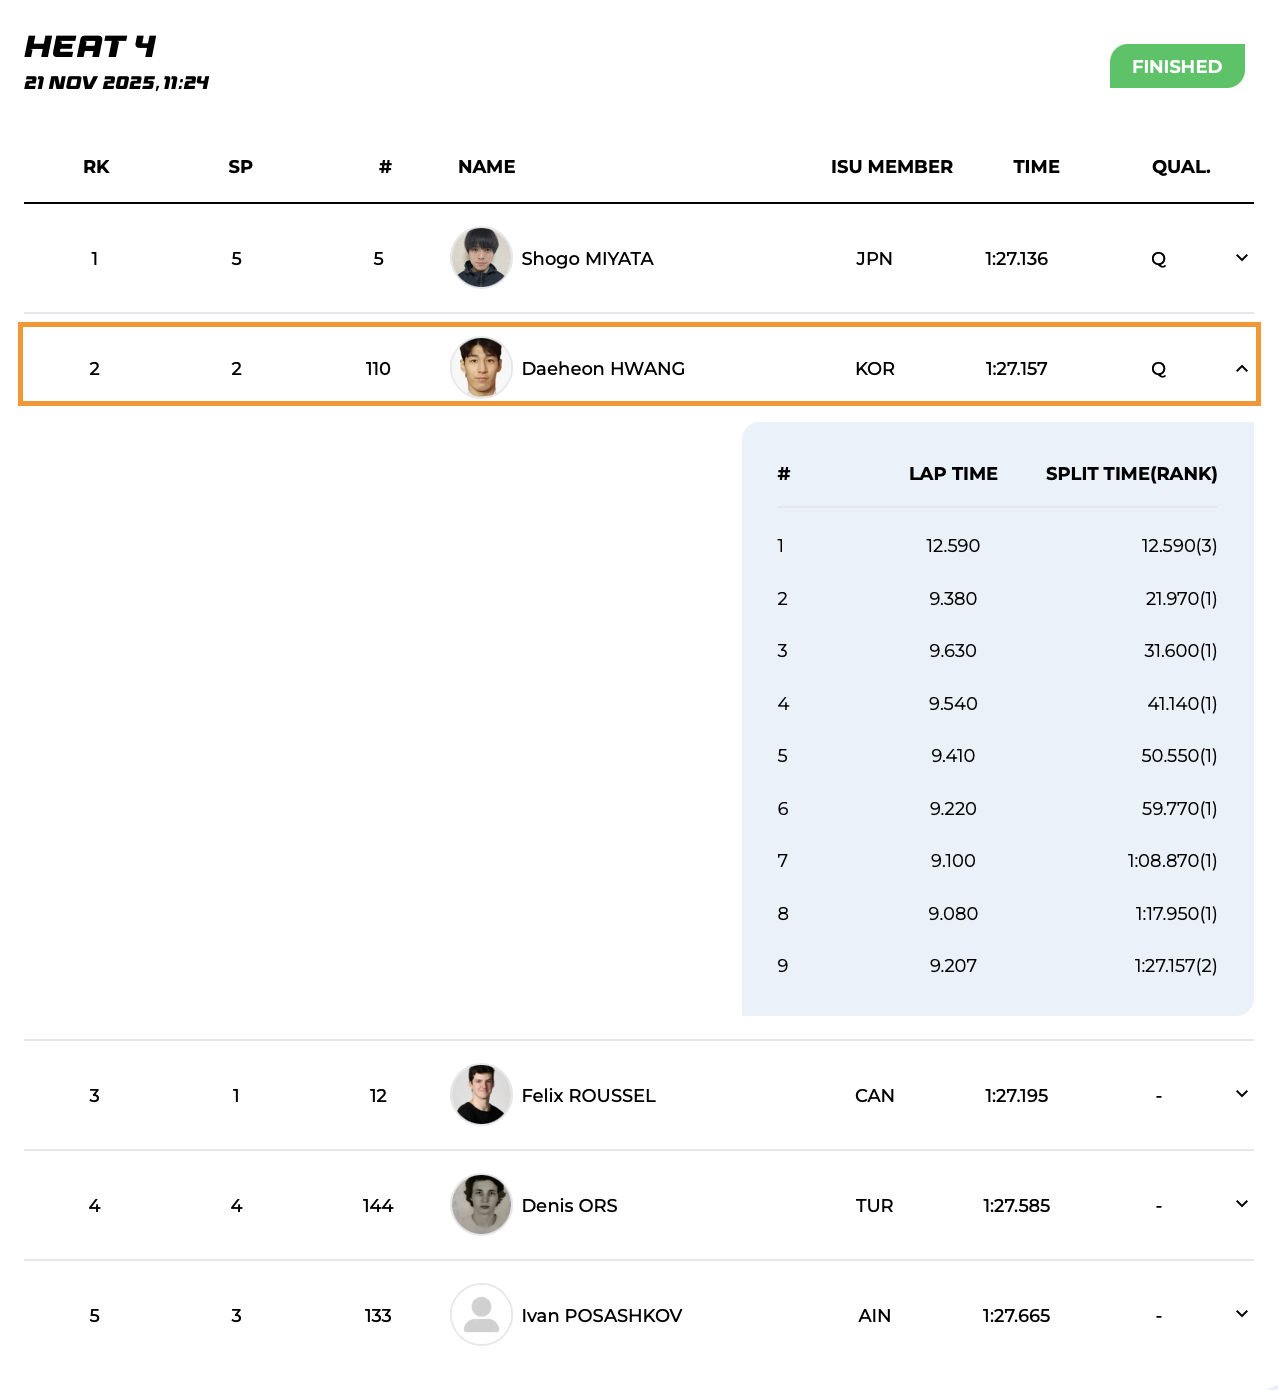
Task: Click the RK column header
Action: 96,167
